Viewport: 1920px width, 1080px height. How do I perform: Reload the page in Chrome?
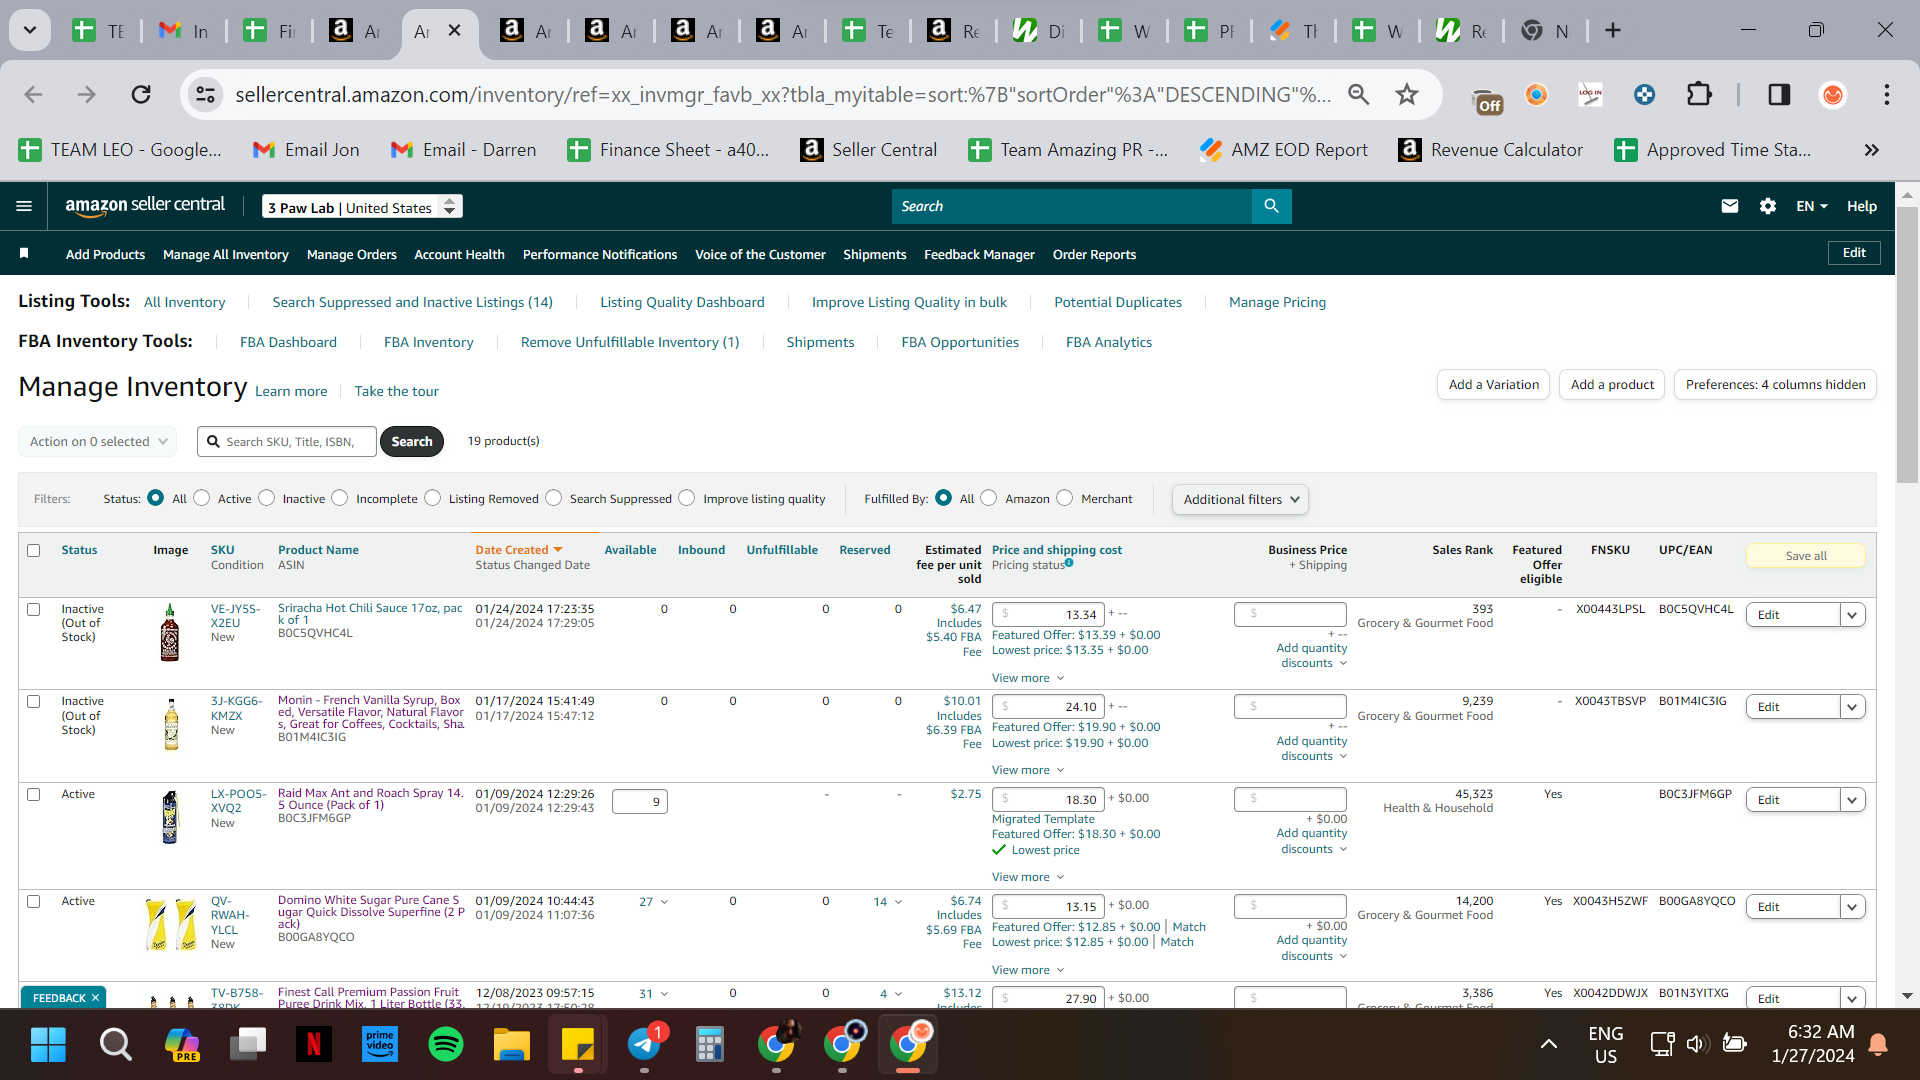tap(141, 94)
